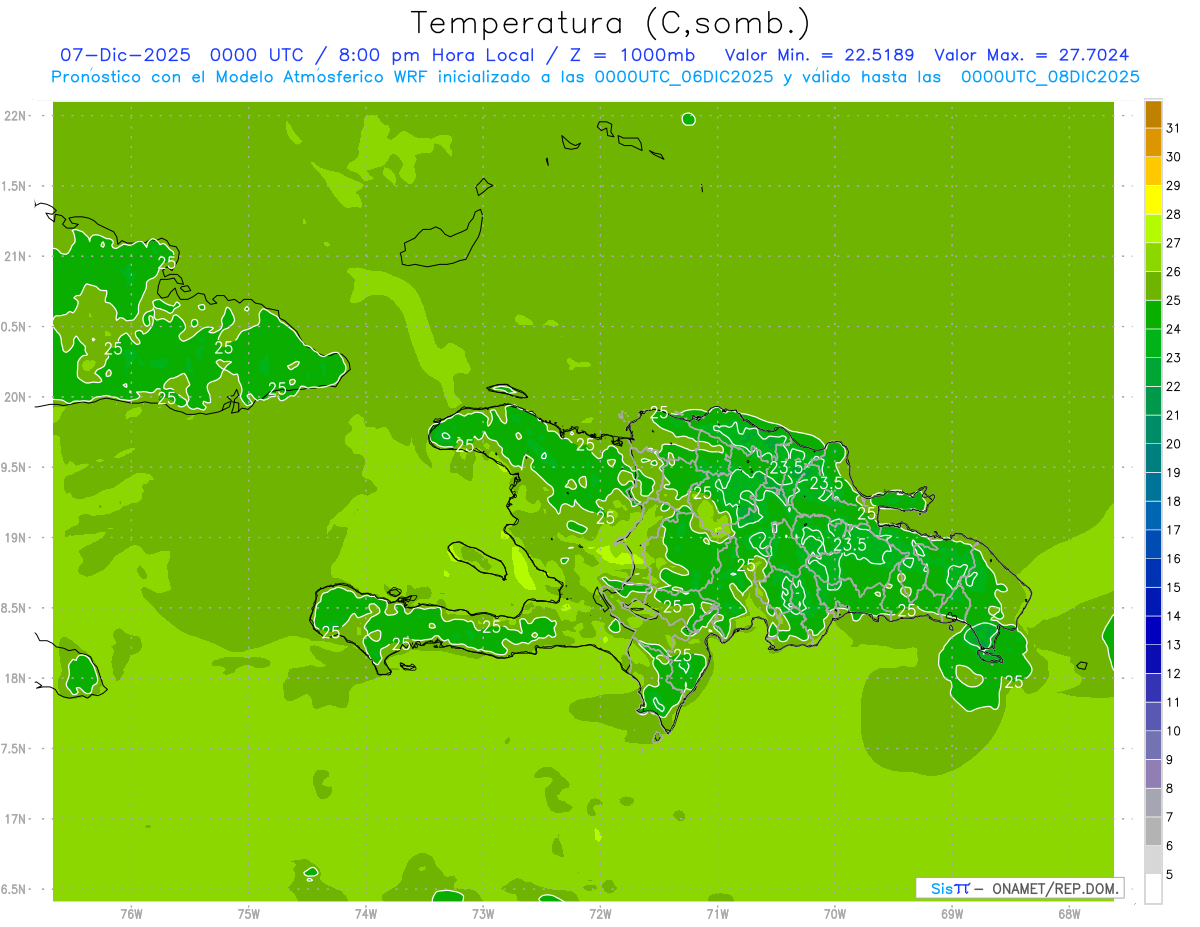The width and height of the screenshot is (1200, 927).
Task: Click the longitude label '74W'
Action: (x=366, y=914)
